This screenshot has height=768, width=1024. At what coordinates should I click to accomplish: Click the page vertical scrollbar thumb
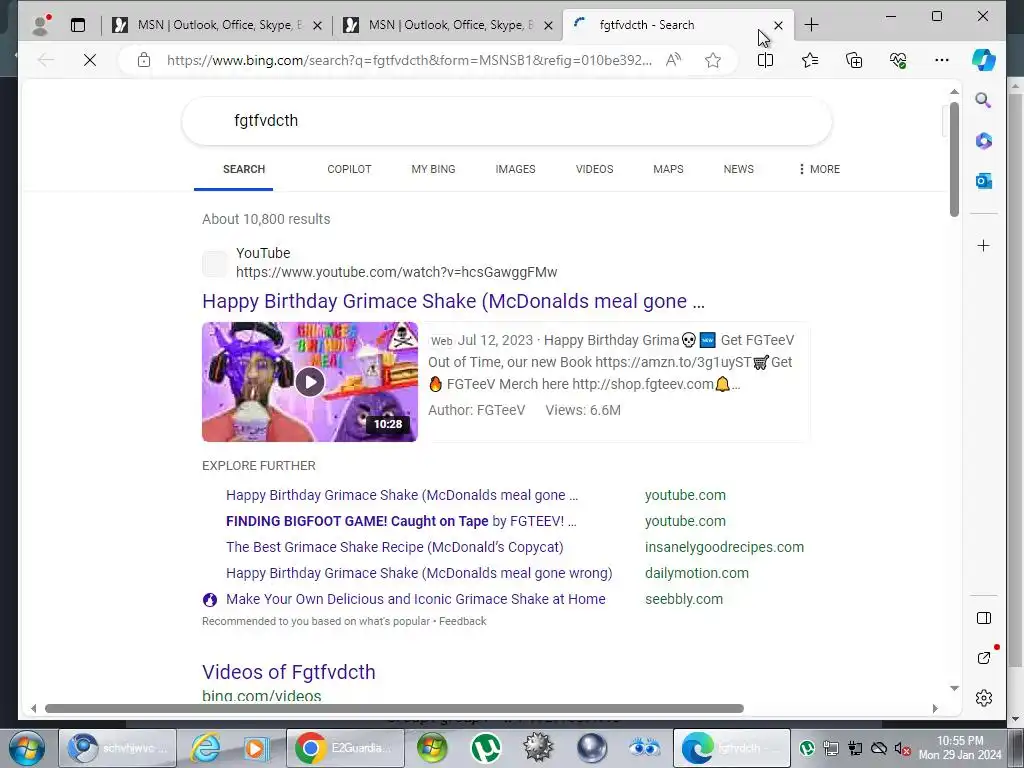pyautogui.click(x=954, y=159)
